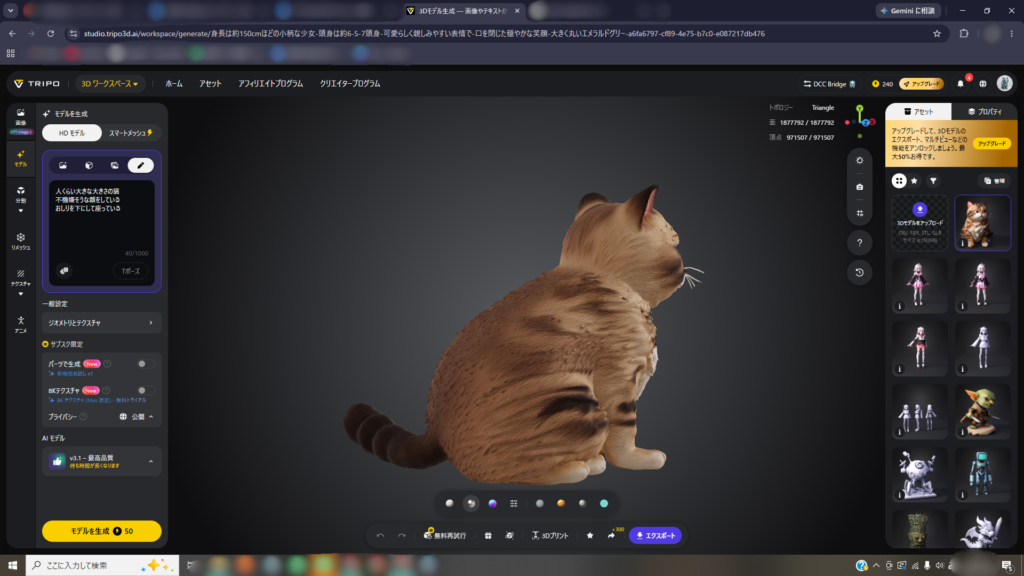Click the filter funnel icon in the assets panel
Image resolution: width=1024 pixels, height=576 pixels.
(x=933, y=181)
